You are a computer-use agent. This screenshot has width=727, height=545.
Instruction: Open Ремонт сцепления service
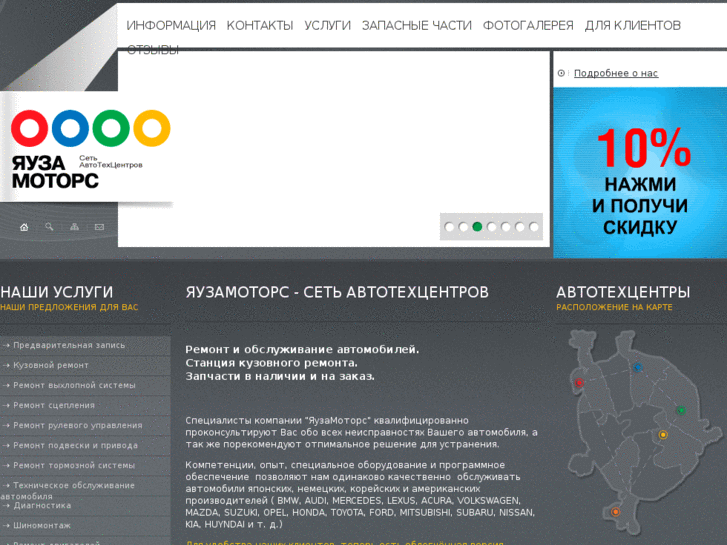(85, 405)
